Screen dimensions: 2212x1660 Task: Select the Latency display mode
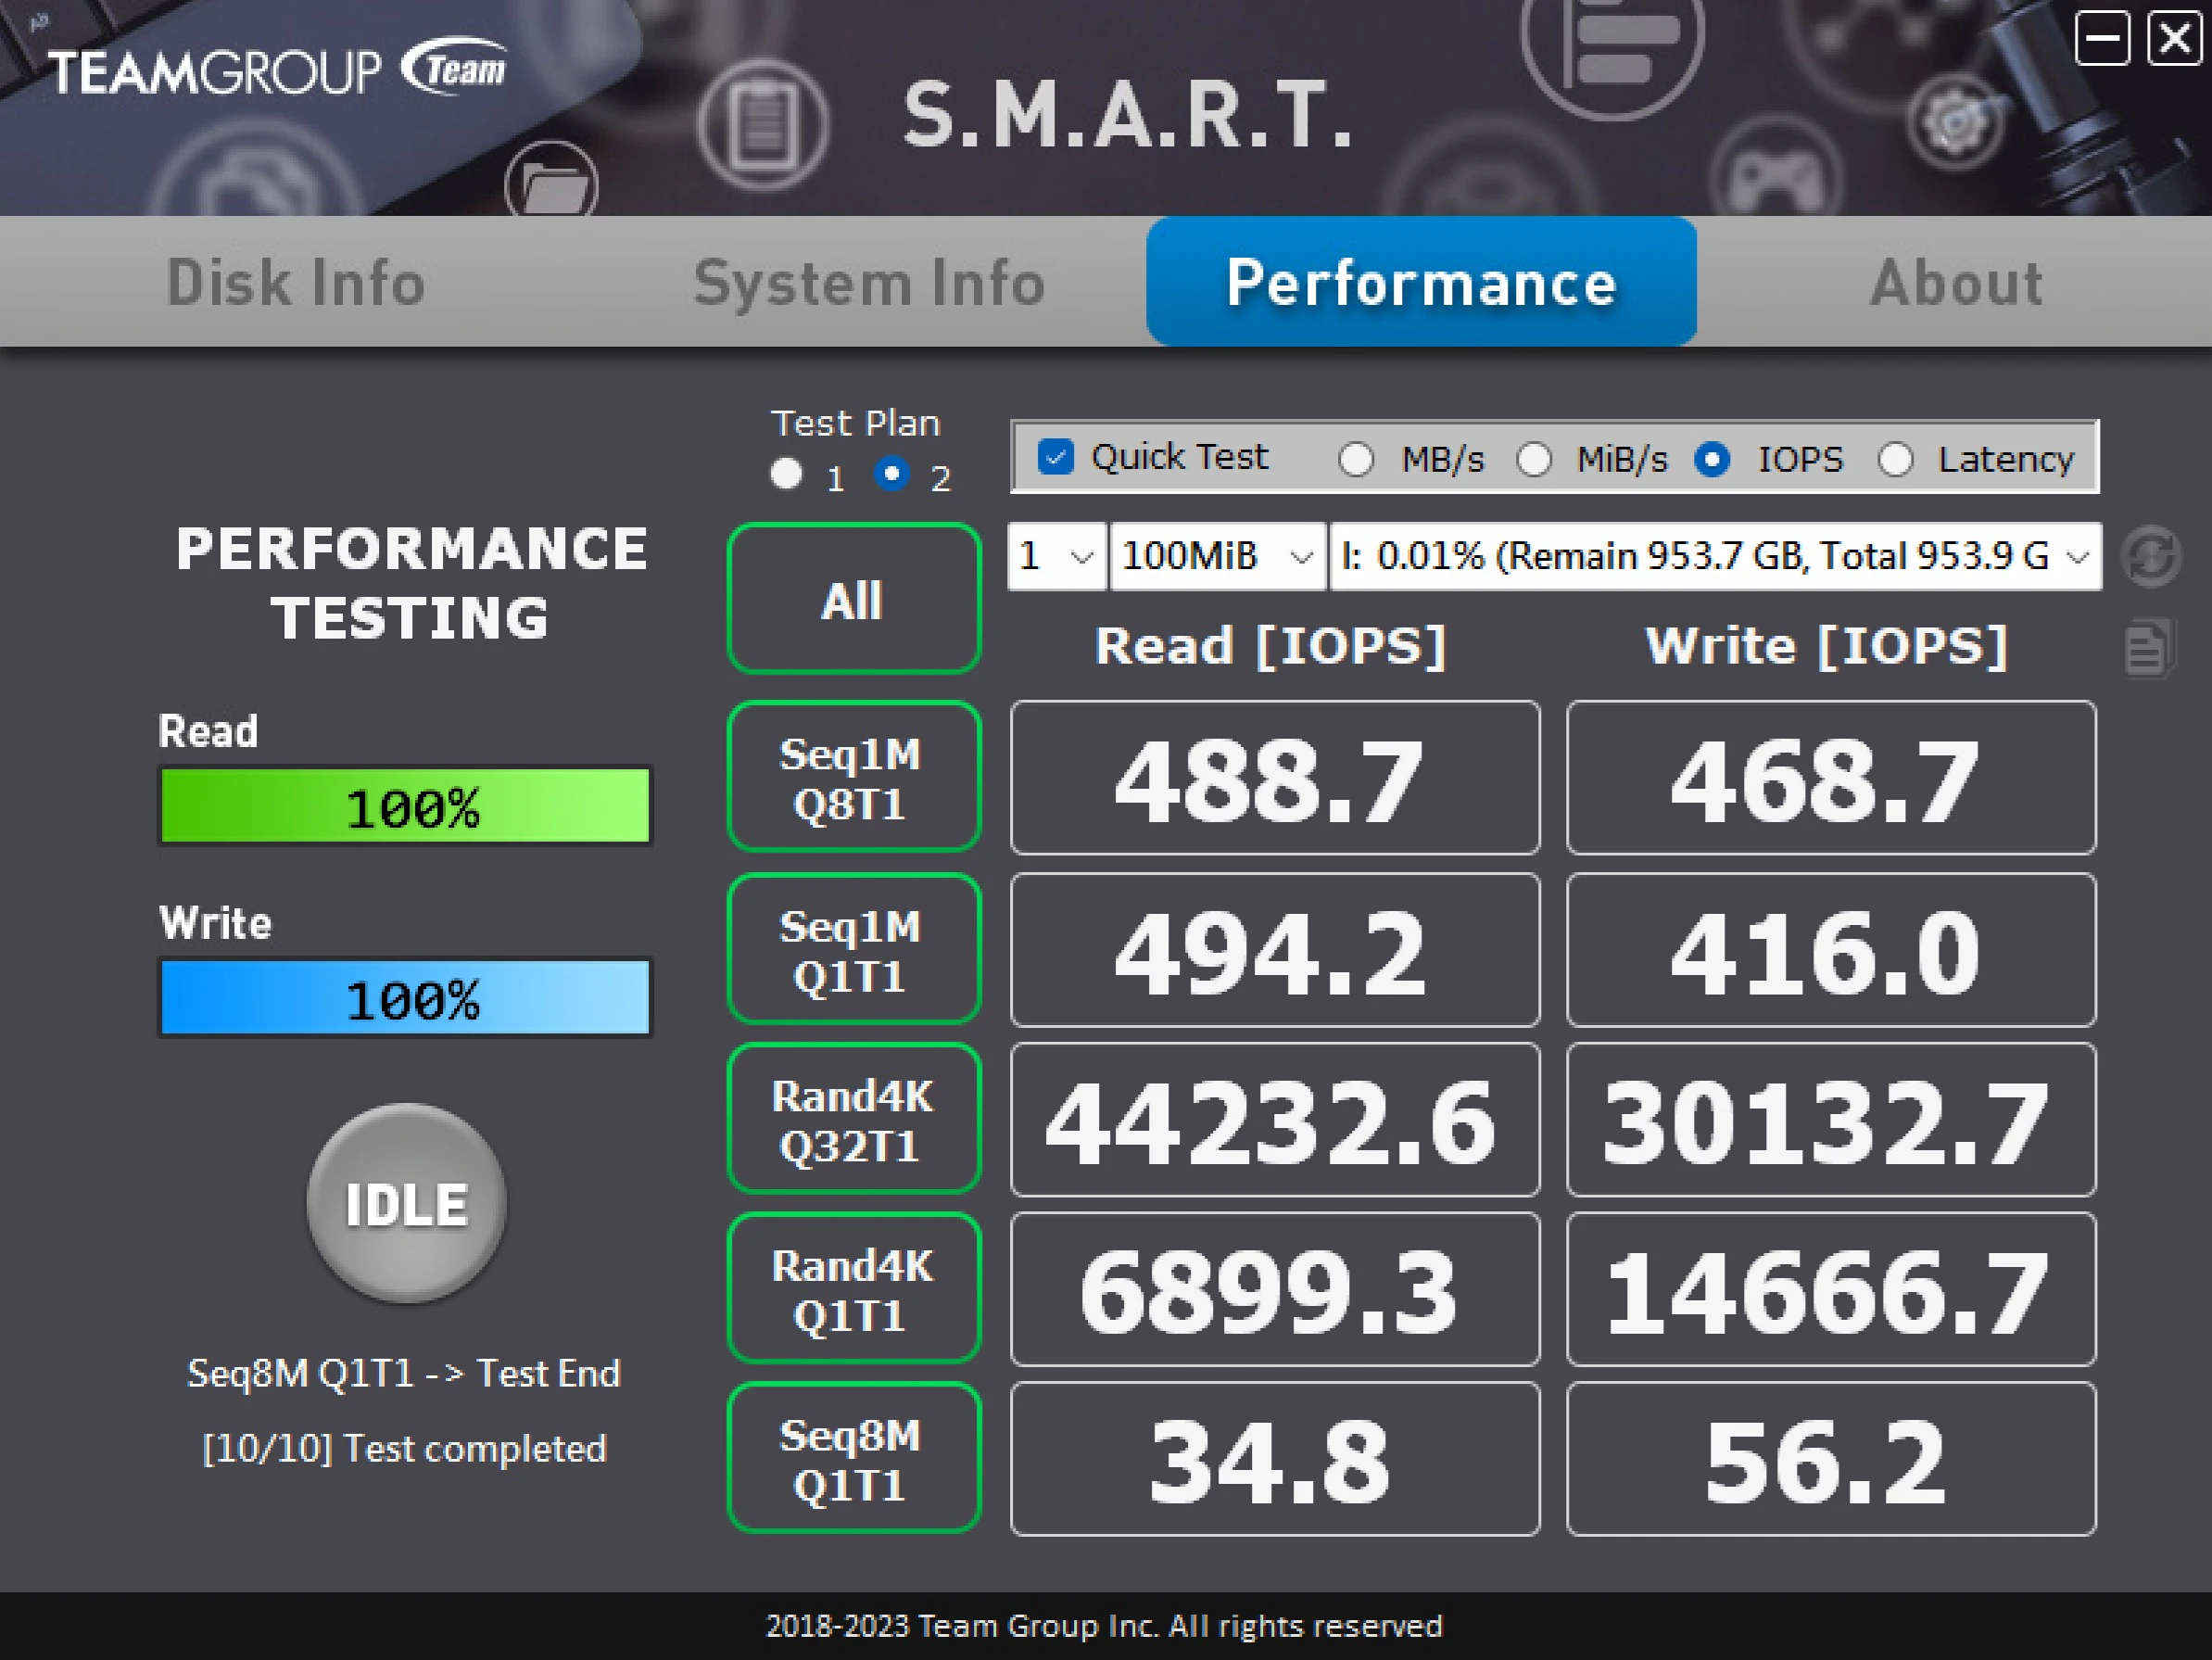(1897, 460)
